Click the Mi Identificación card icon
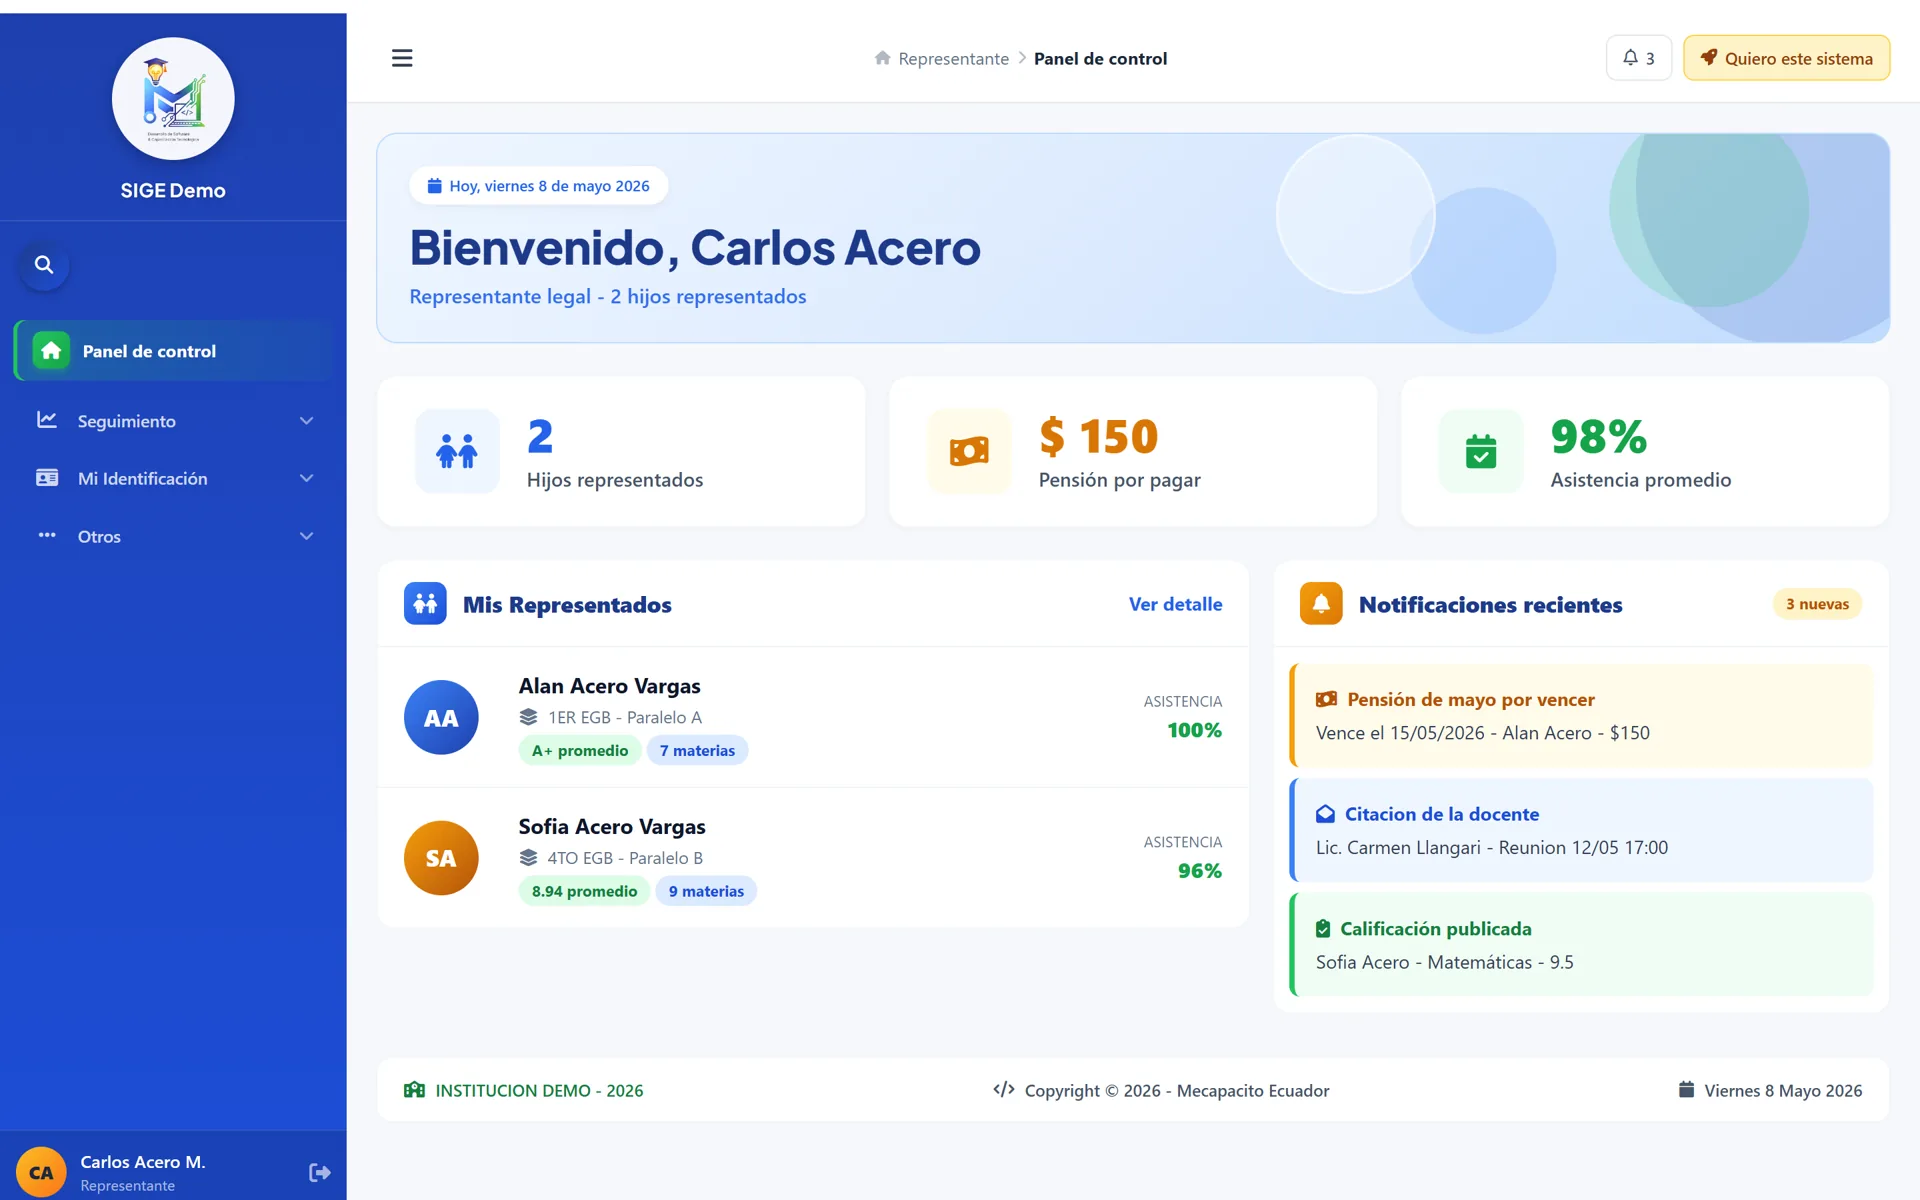This screenshot has height=1200, width=1920. 47,478
